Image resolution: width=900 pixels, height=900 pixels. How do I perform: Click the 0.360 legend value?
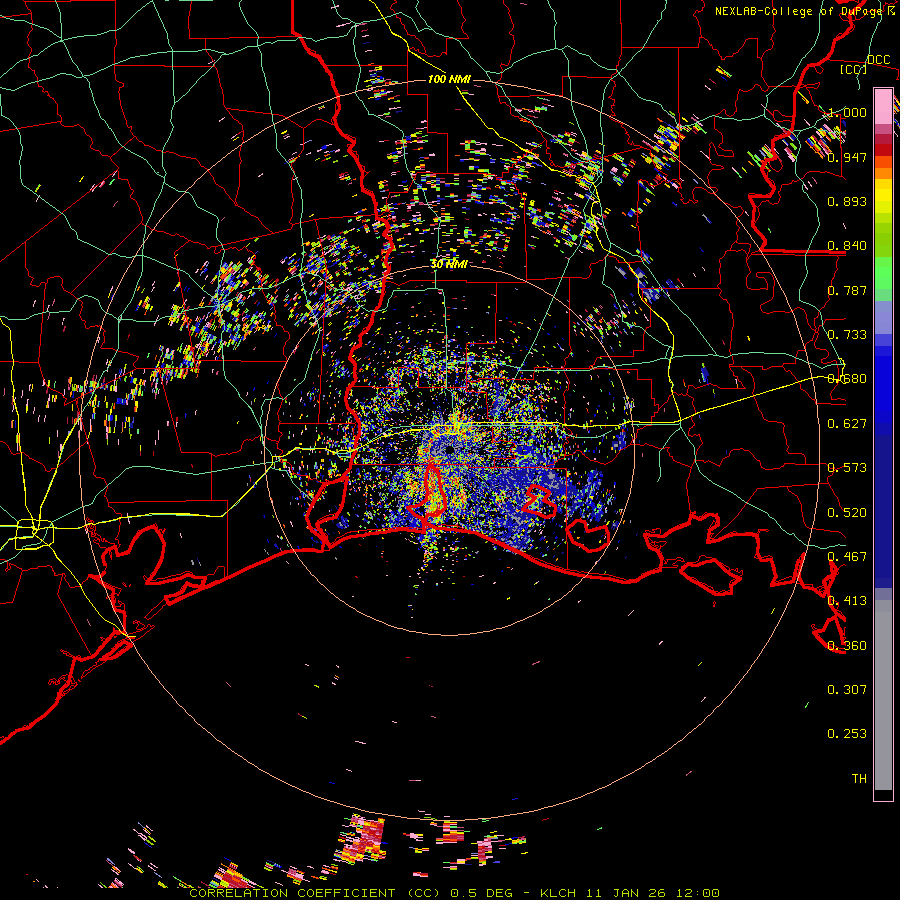click(x=847, y=646)
